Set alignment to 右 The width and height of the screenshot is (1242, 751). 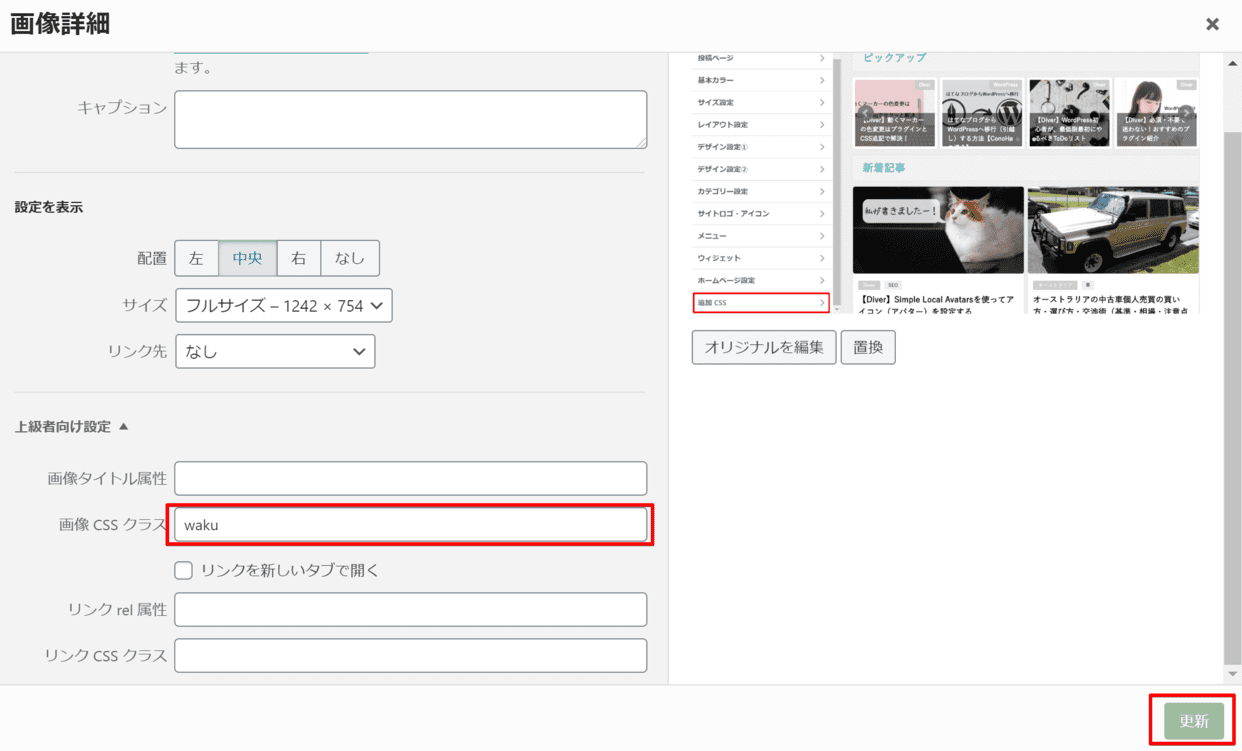(x=298, y=258)
